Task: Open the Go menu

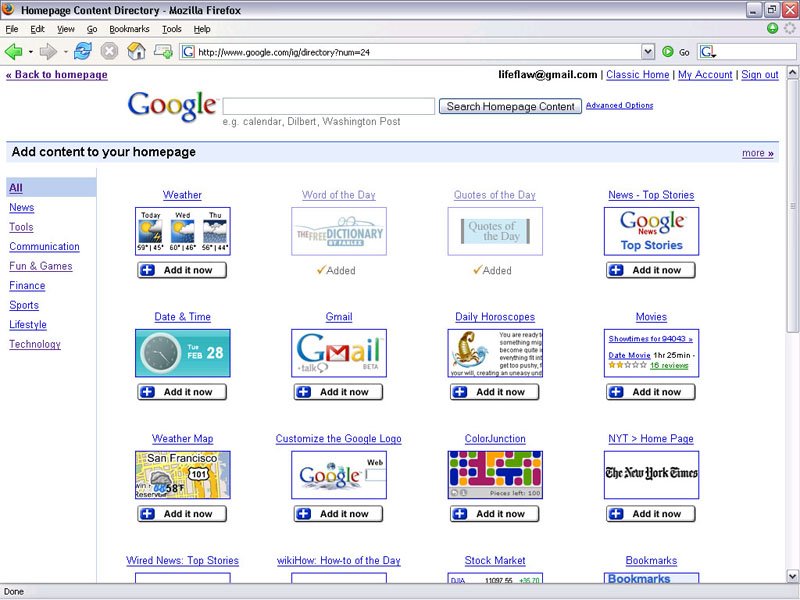Action: [92, 29]
